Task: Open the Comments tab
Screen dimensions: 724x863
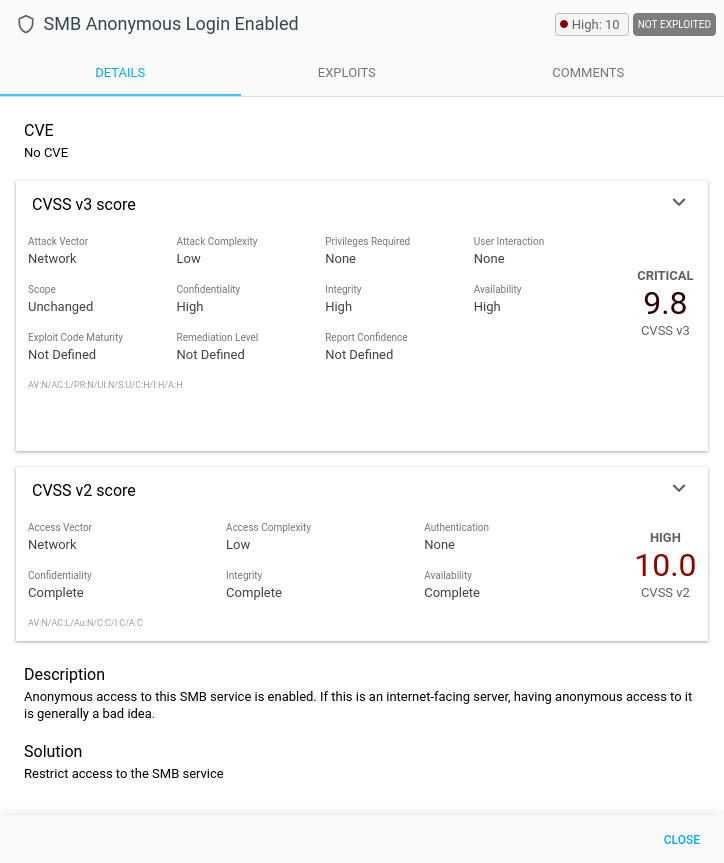Action: click(588, 73)
